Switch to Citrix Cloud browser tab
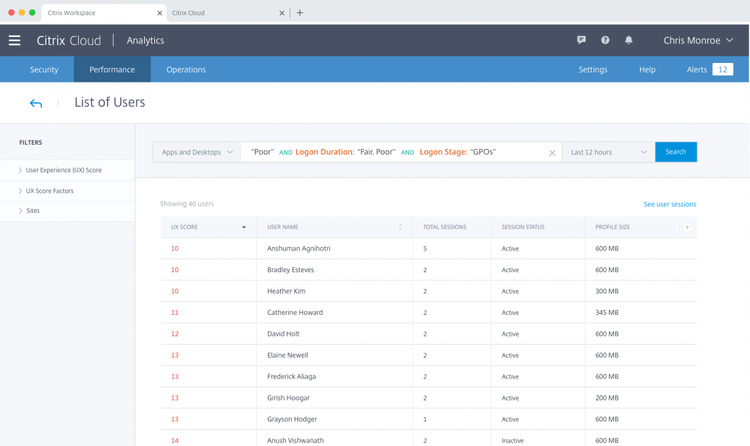Image resolution: width=750 pixels, height=446 pixels. coord(227,13)
